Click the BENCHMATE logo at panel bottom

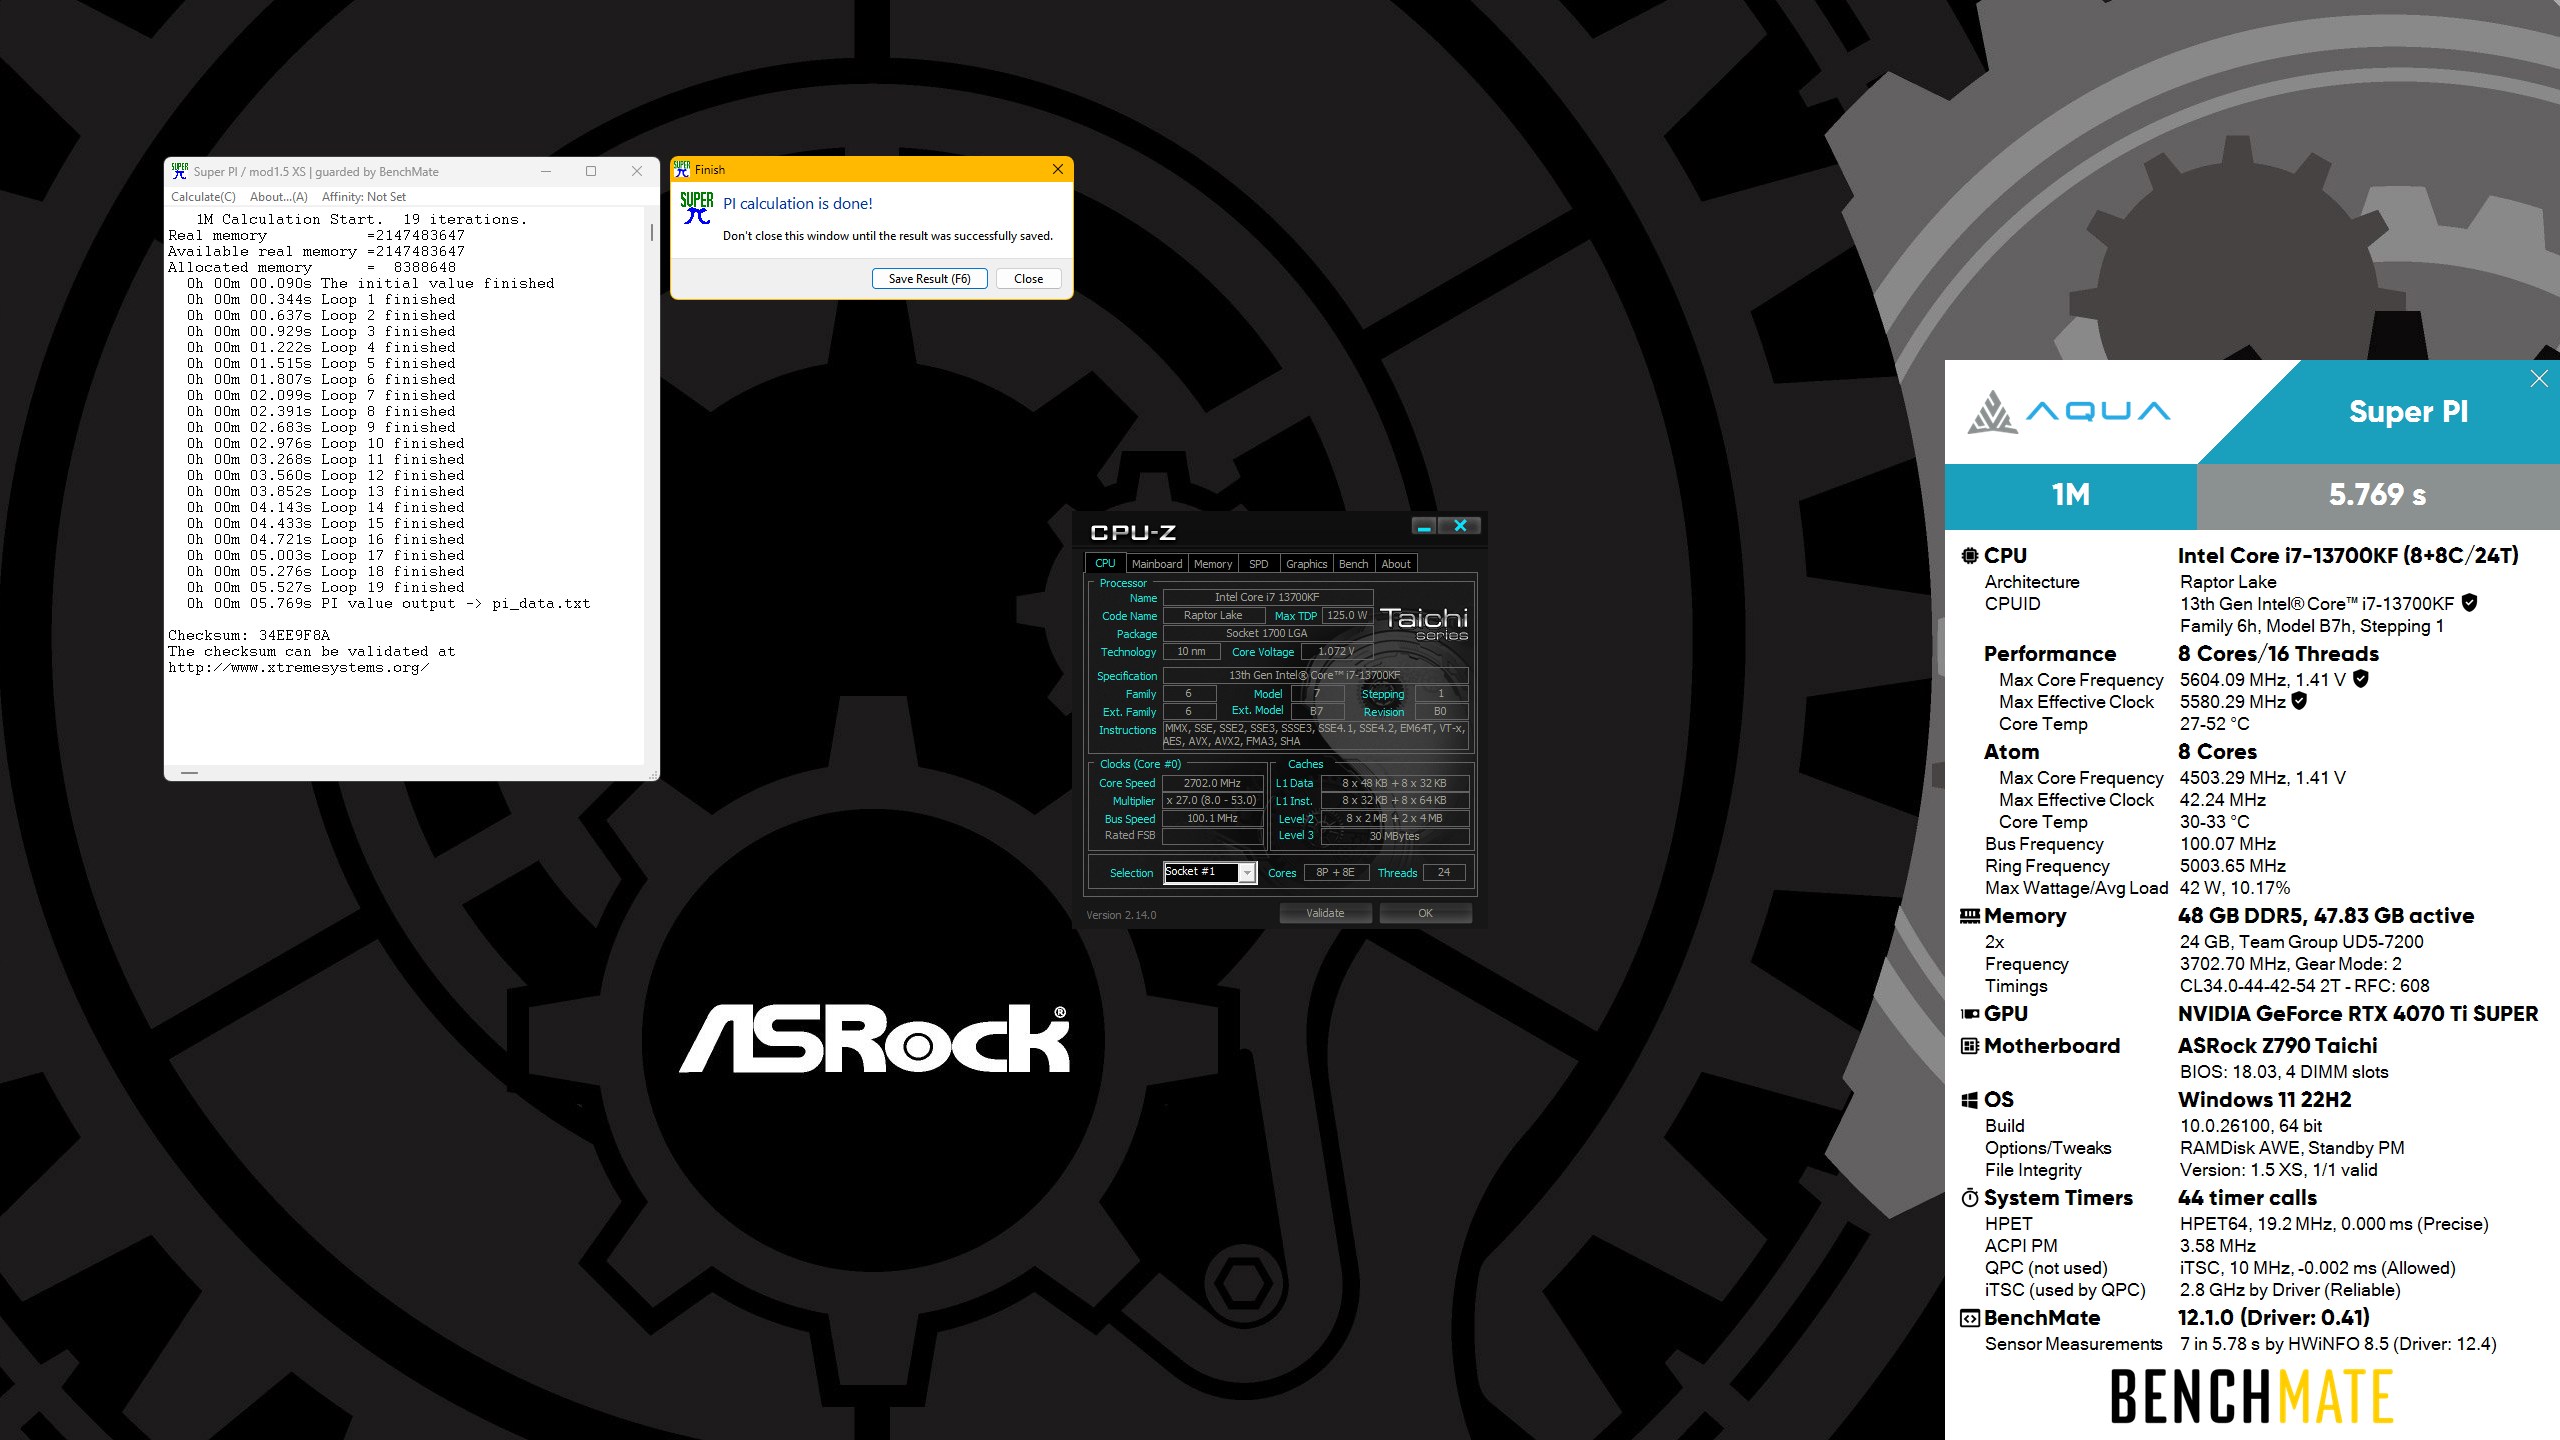[2251, 1397]
